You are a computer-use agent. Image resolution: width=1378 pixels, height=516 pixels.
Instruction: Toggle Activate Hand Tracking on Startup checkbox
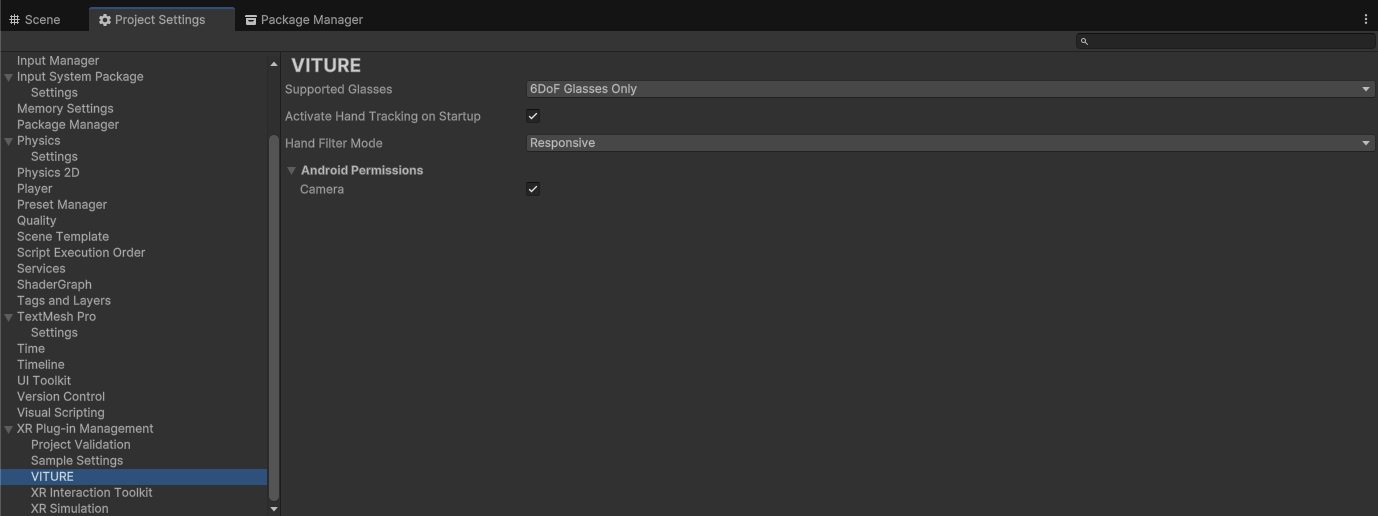point(533,116)
